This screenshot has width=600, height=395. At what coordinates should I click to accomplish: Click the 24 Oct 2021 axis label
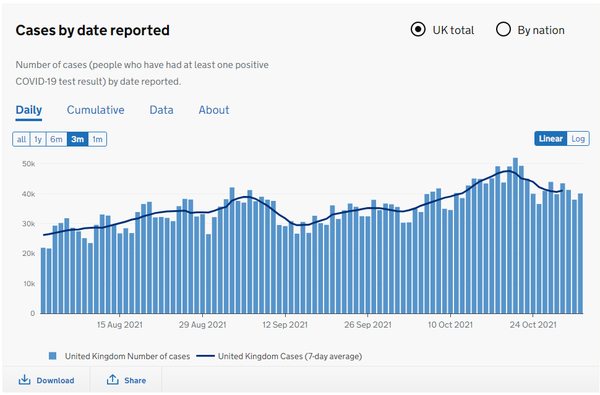coord(533,325)
